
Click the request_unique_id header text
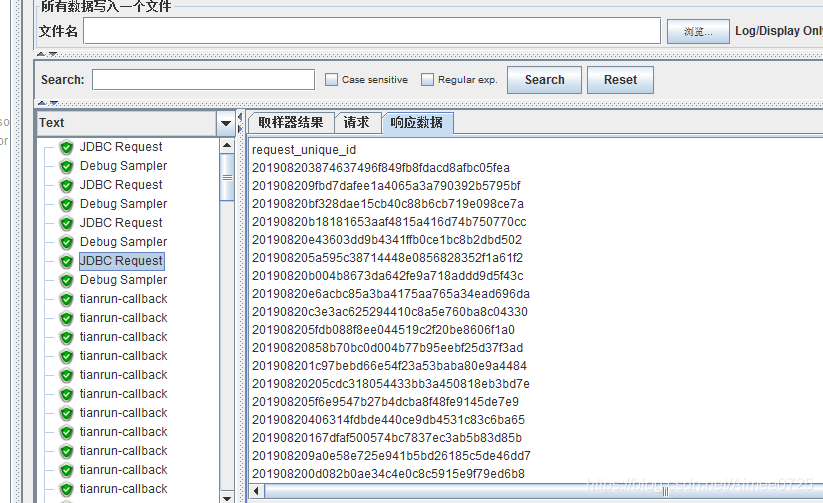(304, 150)
